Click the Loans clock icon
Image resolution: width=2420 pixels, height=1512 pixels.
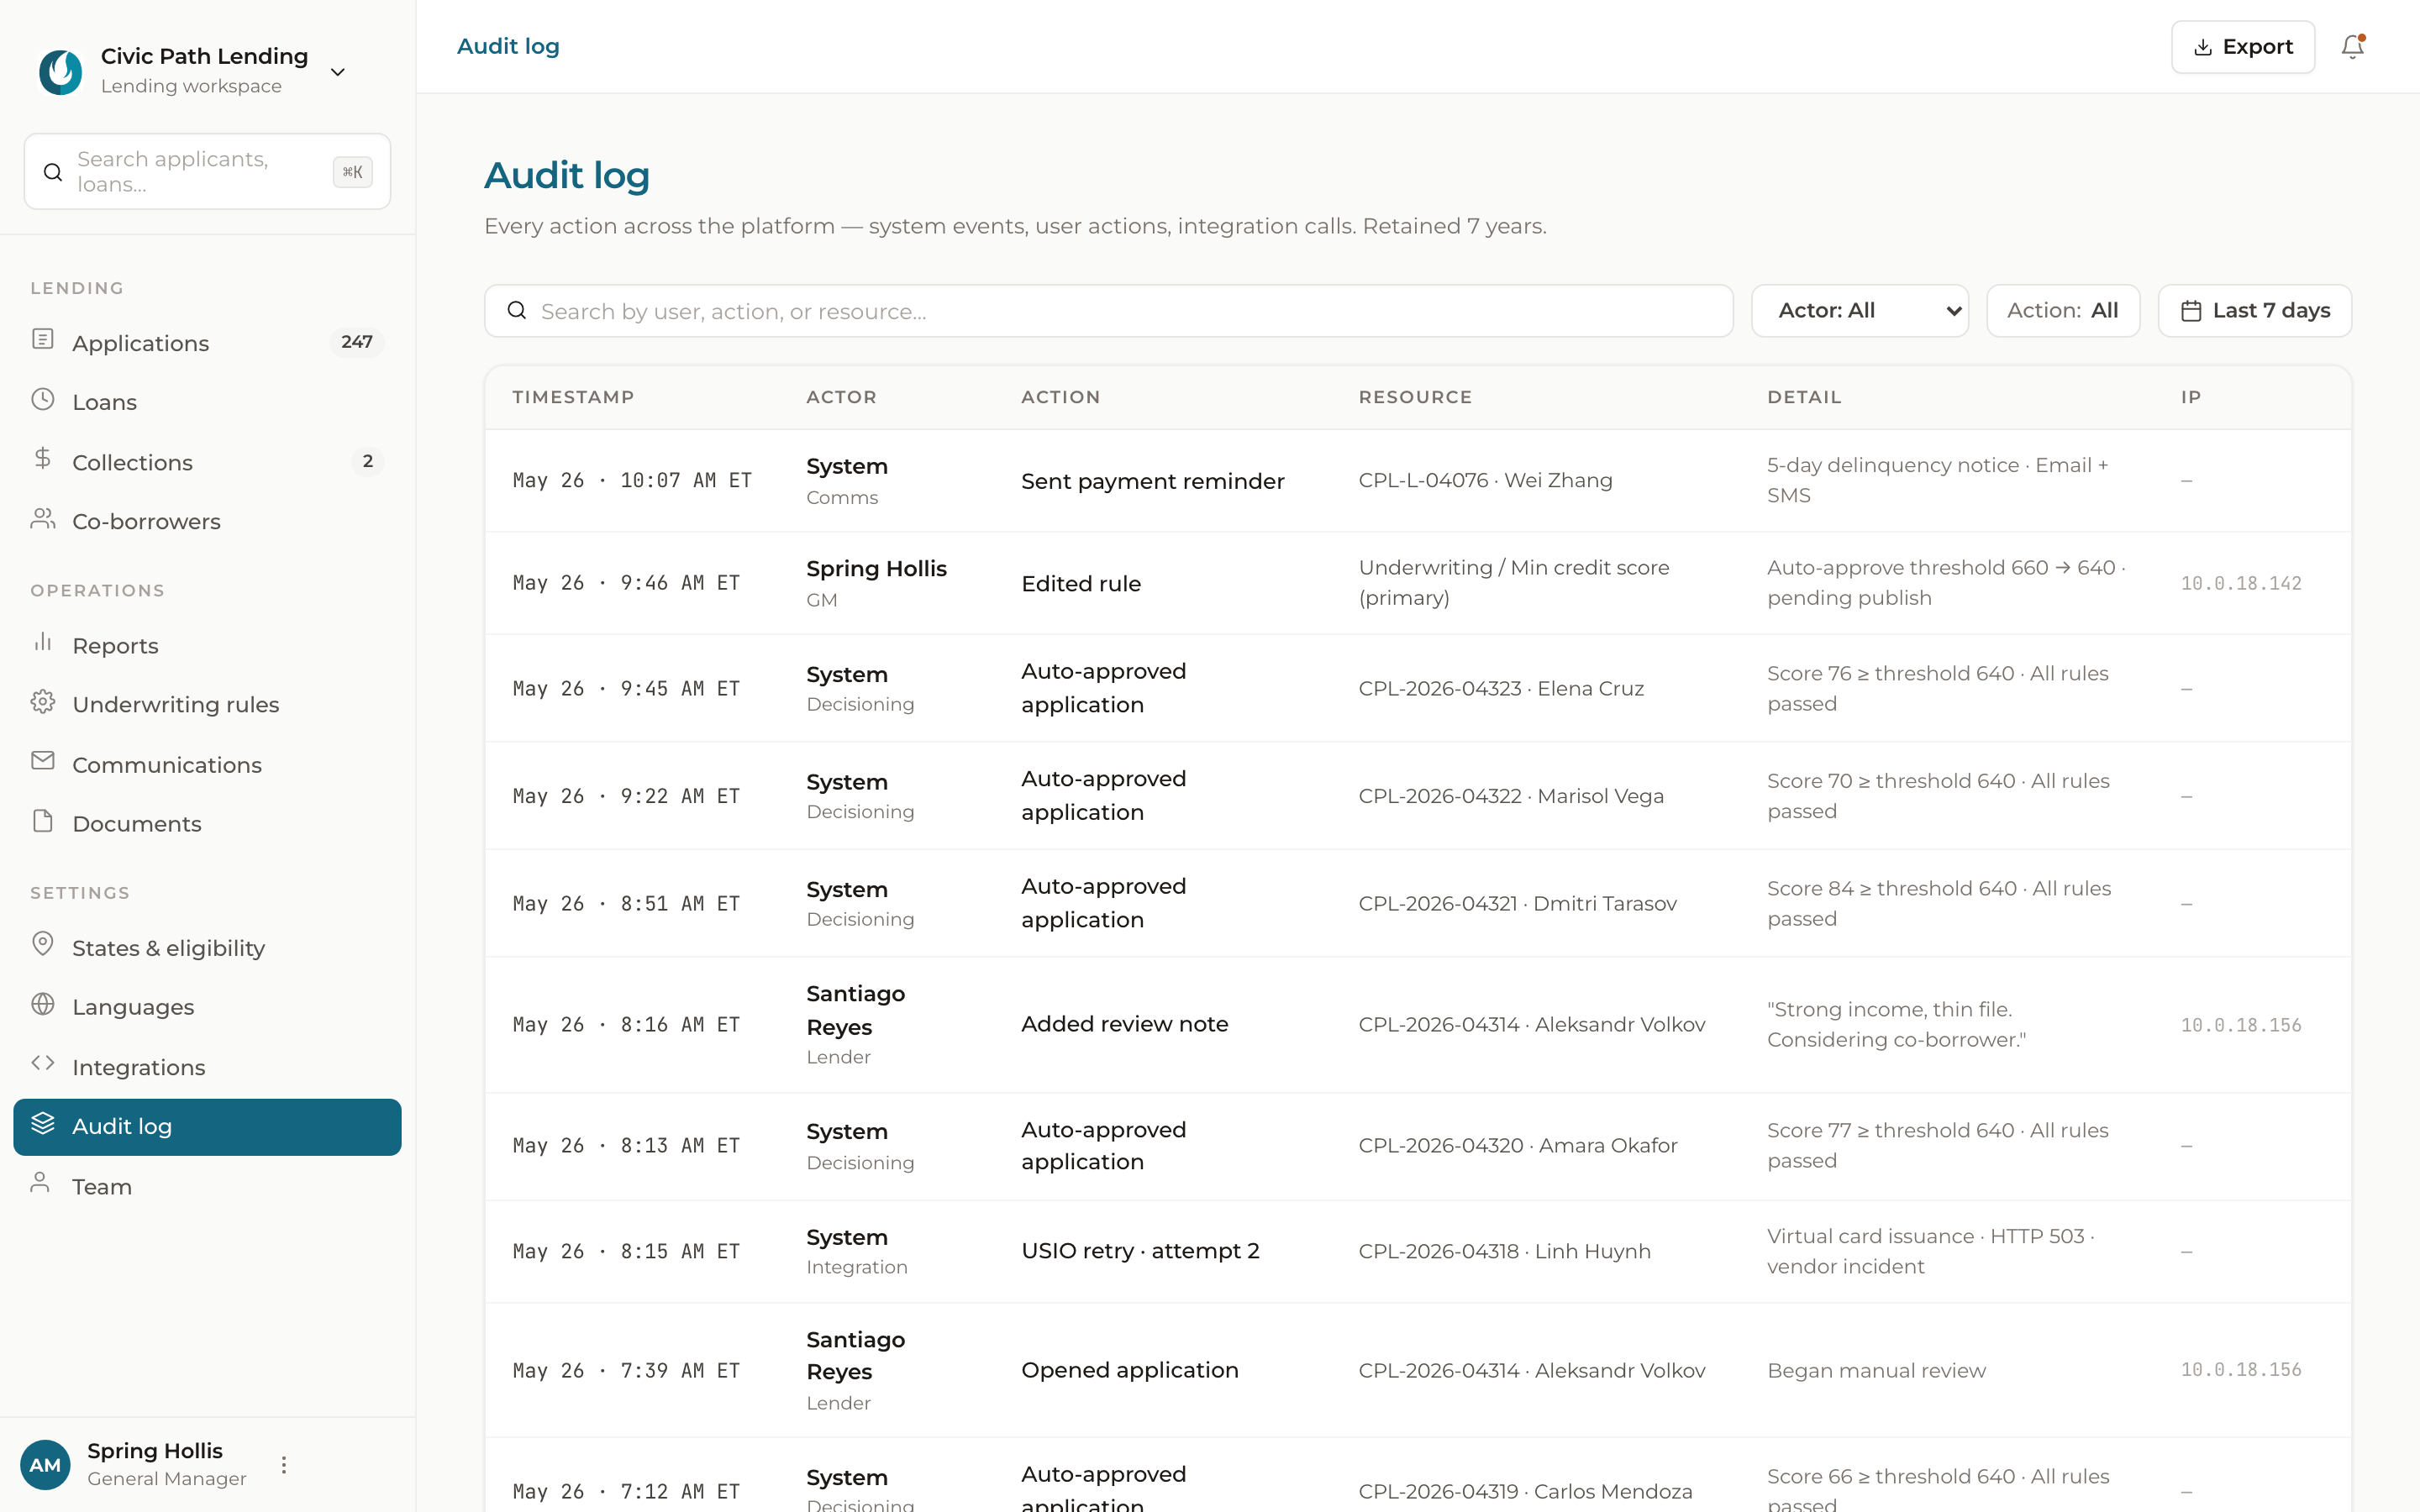click(x=43, y=400)
